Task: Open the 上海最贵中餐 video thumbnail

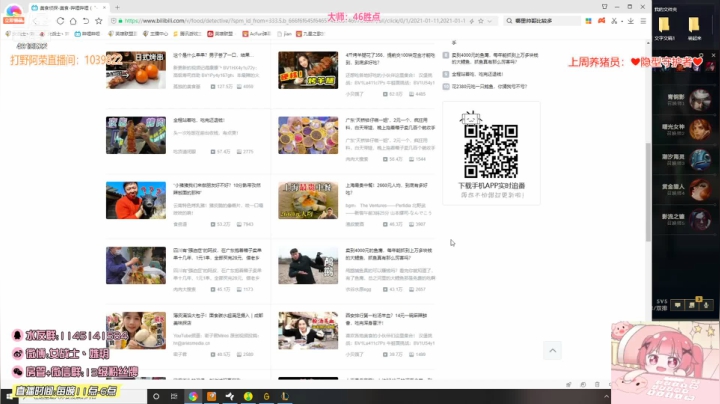Action: [308, 200]
